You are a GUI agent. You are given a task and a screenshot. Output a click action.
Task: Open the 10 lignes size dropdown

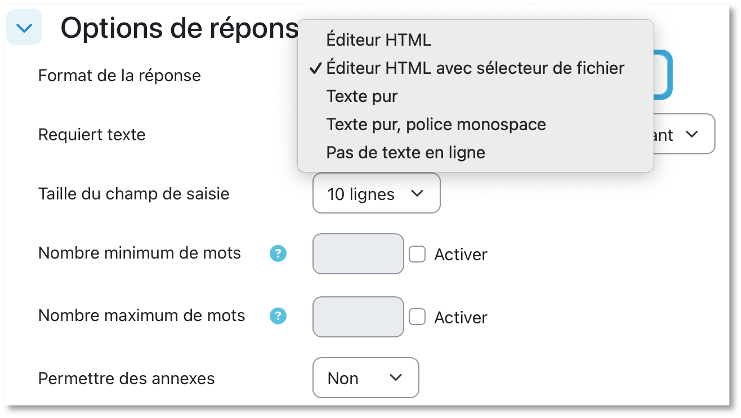(x=376, y=193)
